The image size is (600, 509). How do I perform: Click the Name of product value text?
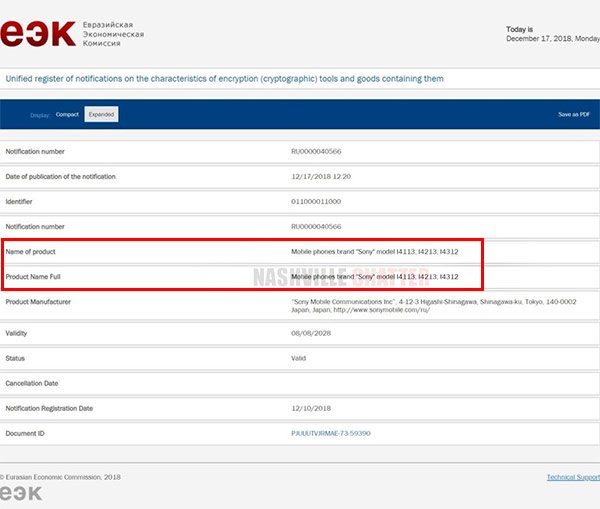point(375,252)
